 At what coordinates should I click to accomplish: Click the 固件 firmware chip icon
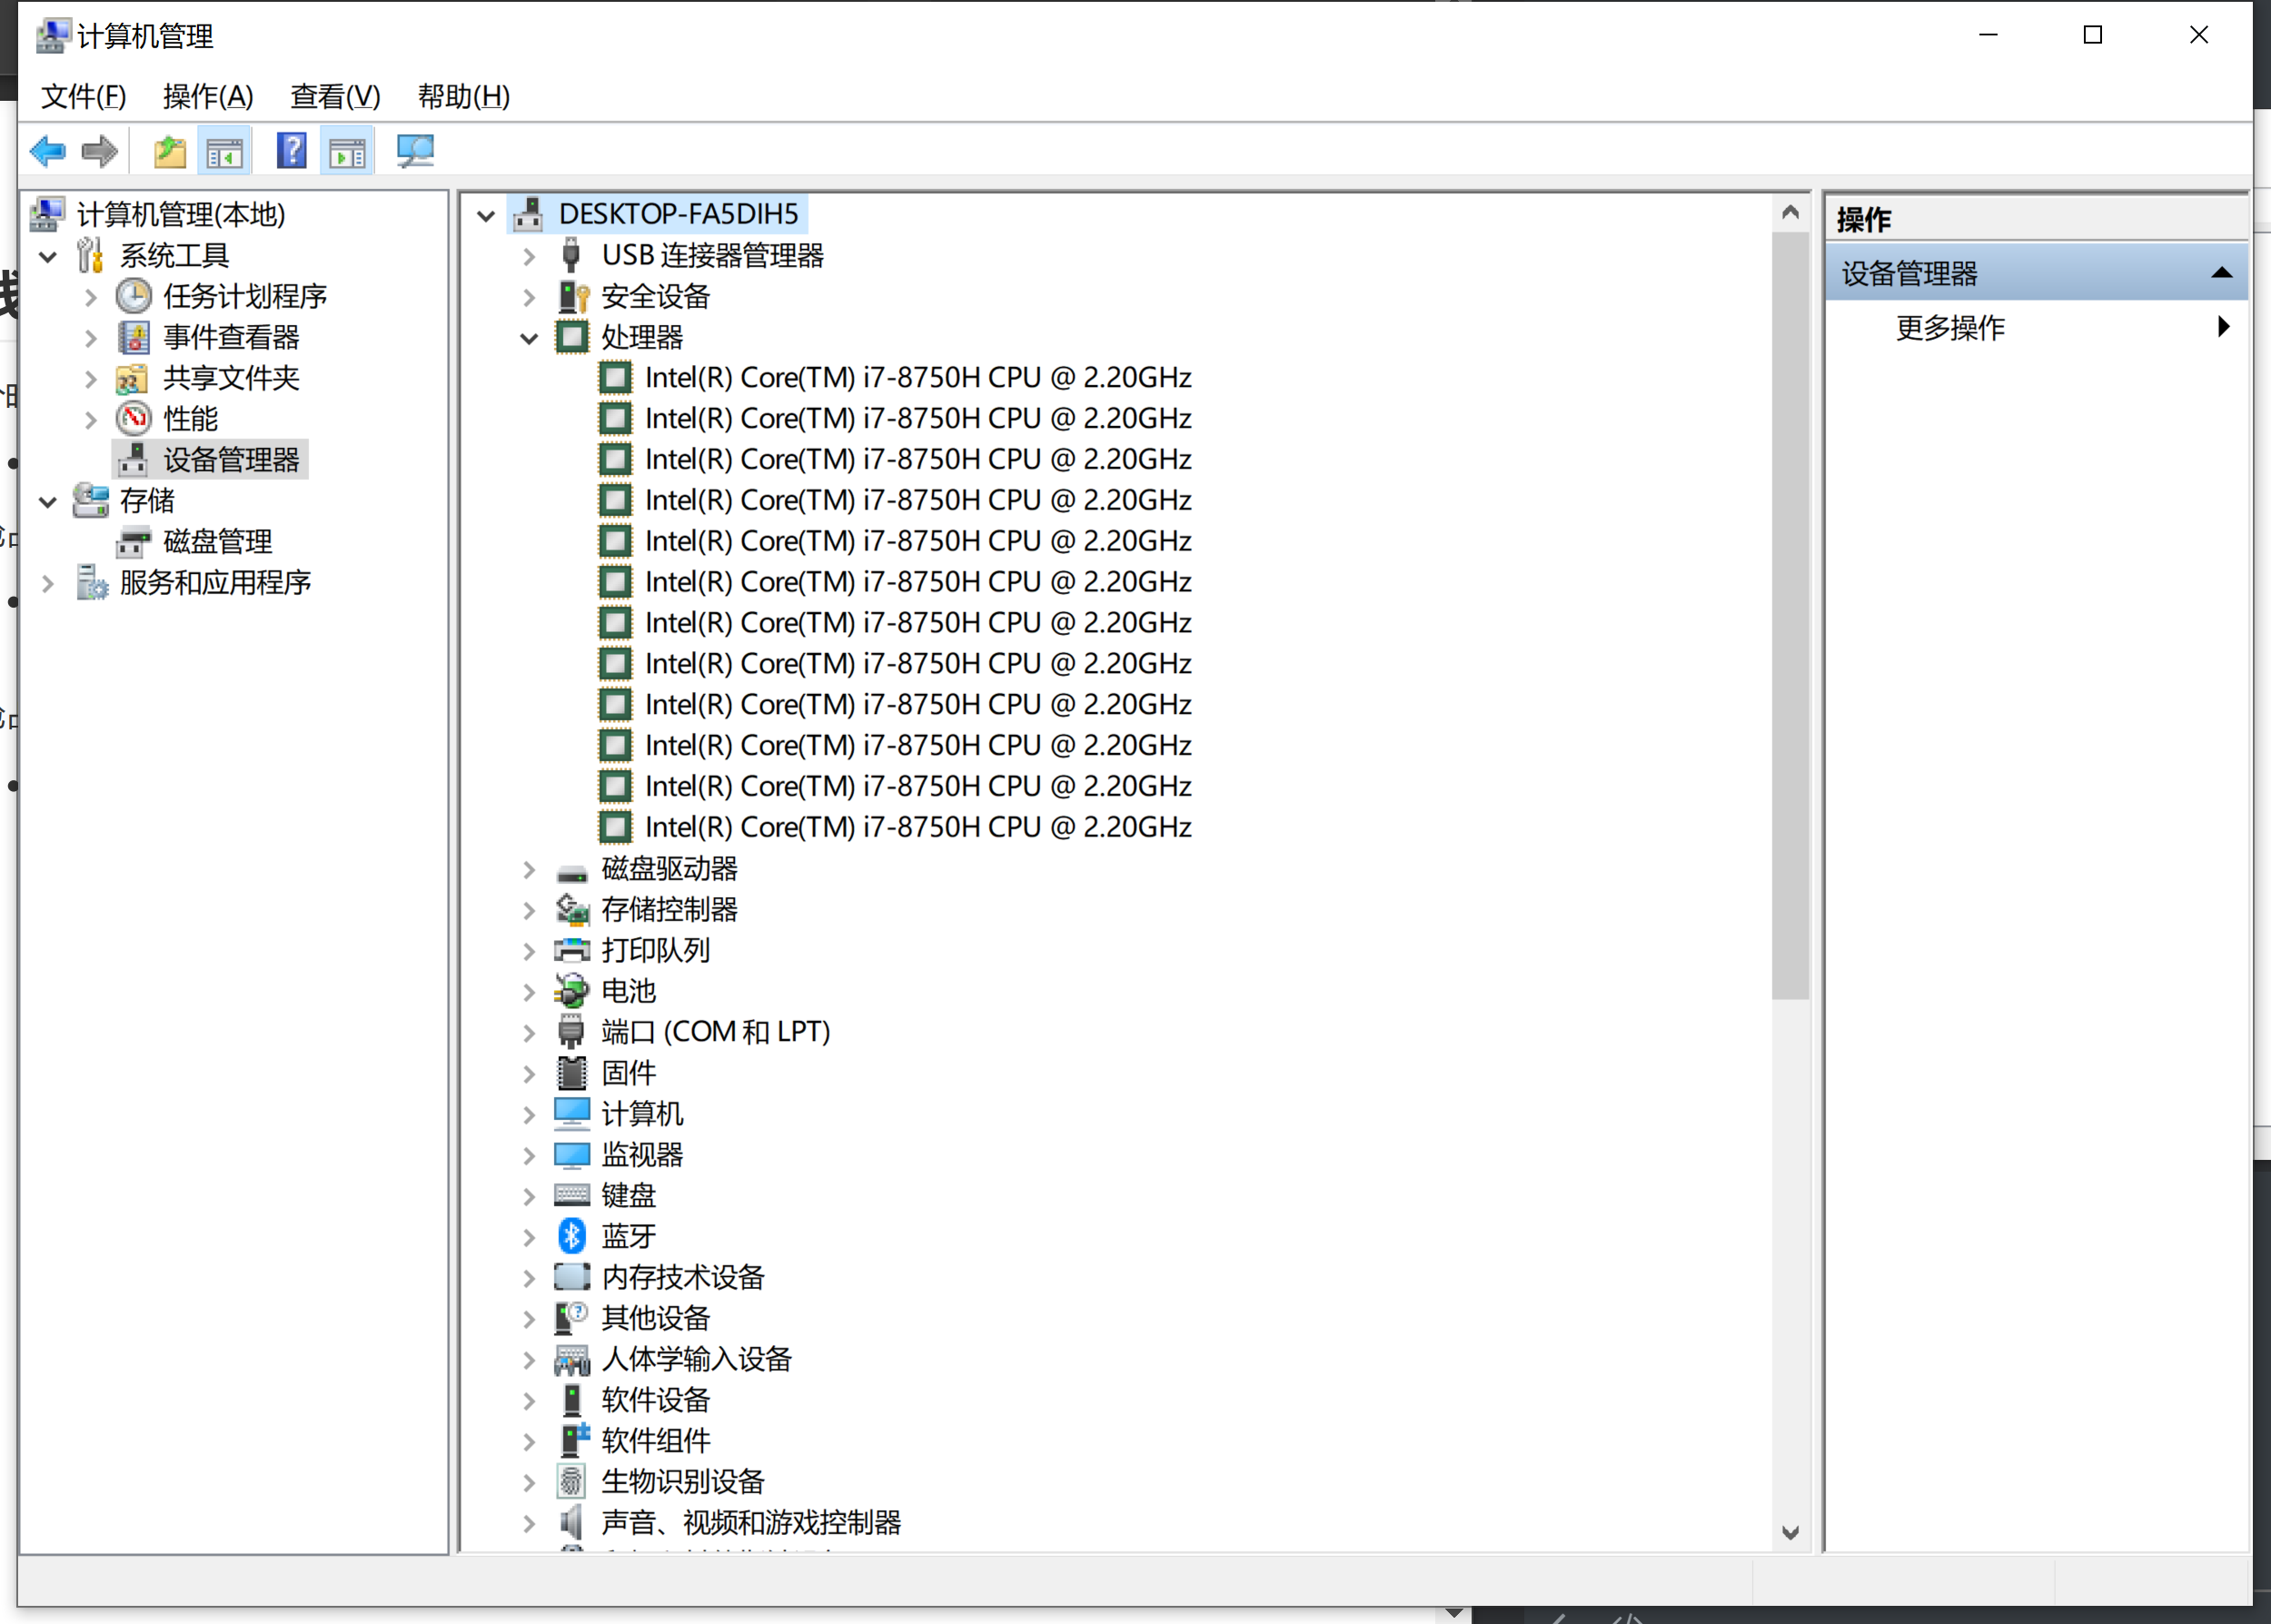tap(572, 1073)
